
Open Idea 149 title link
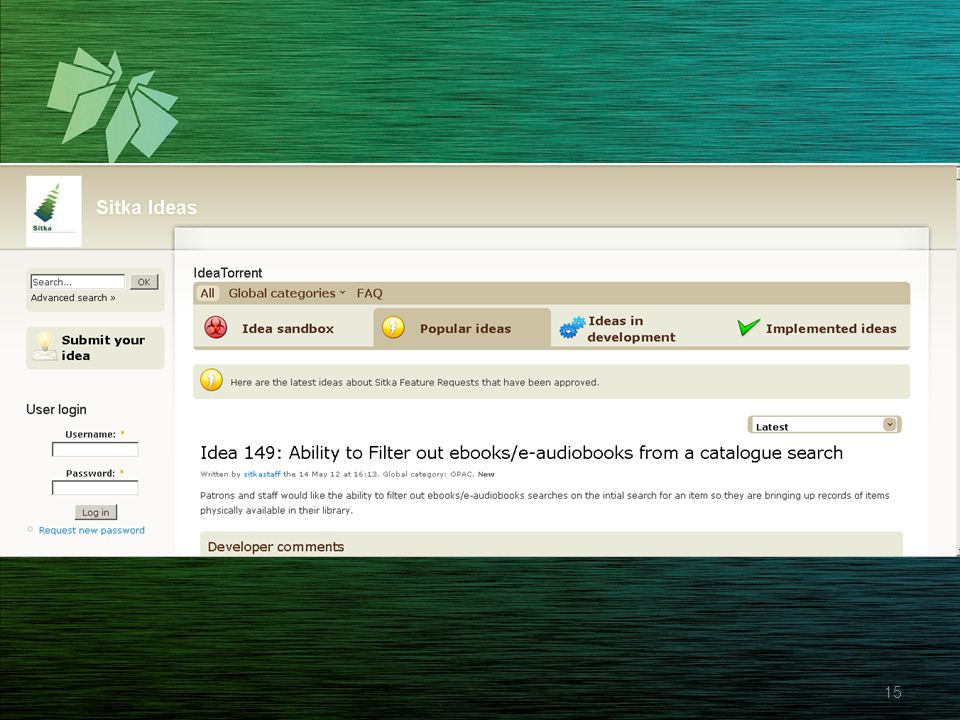coord(522,452)
